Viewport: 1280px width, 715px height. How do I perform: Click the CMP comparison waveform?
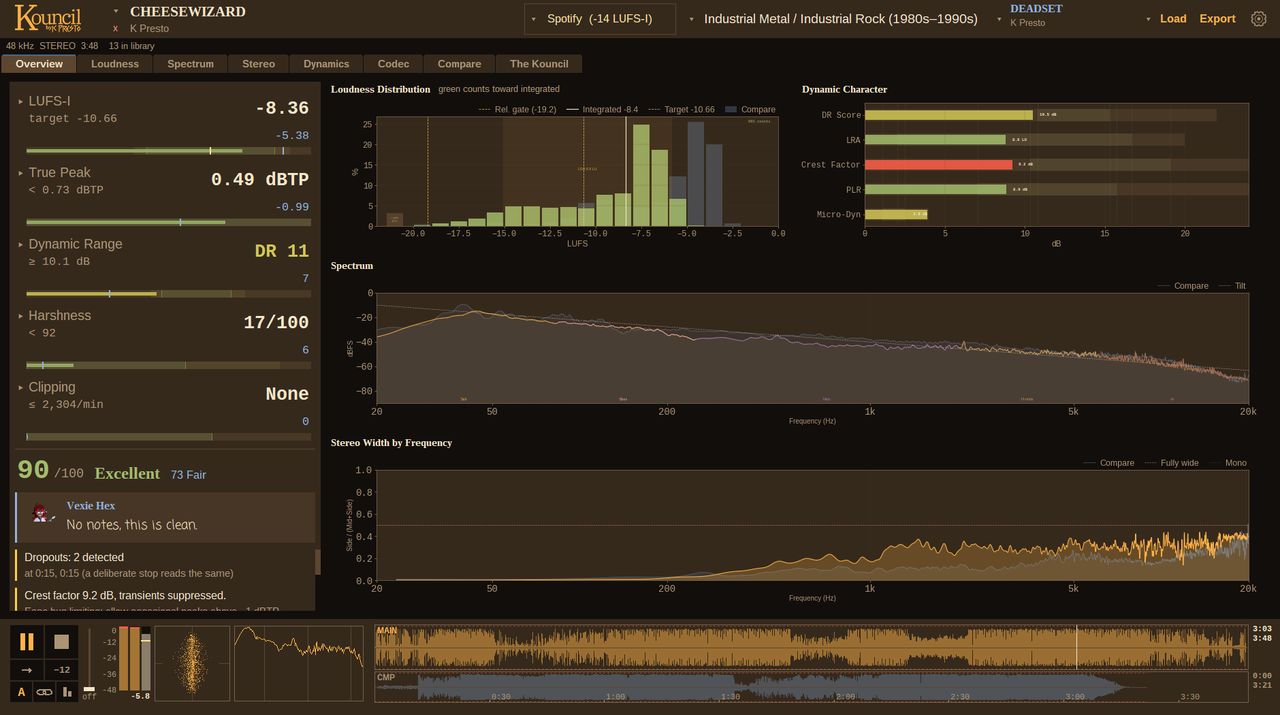coord(812,687)
